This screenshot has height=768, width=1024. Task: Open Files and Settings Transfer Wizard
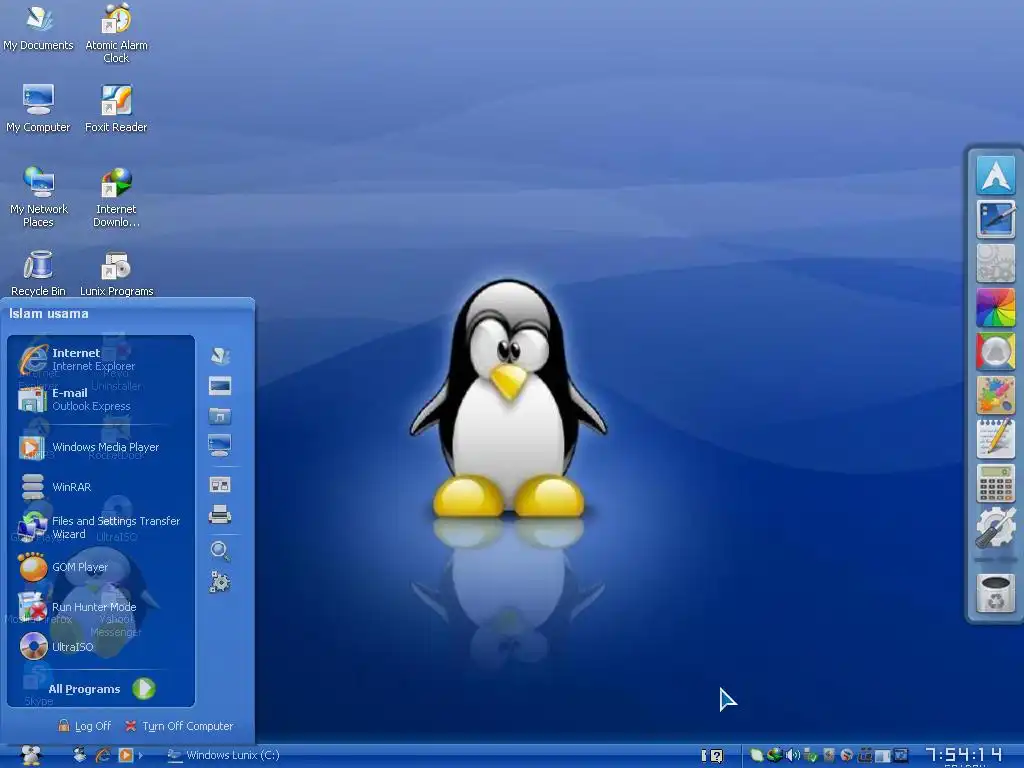coord(99,527)
